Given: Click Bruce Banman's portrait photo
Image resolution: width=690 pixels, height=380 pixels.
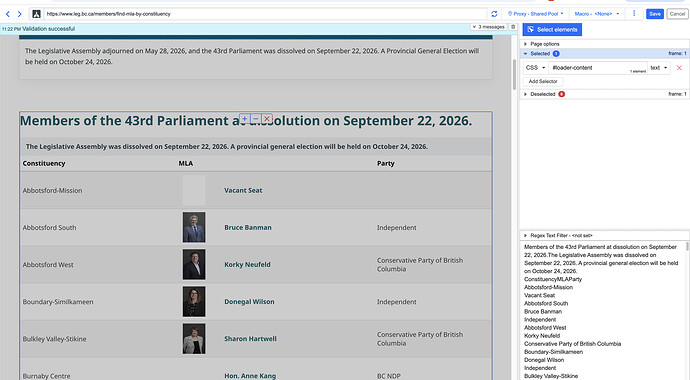Looking at the screenshot, I should [194, 227].
